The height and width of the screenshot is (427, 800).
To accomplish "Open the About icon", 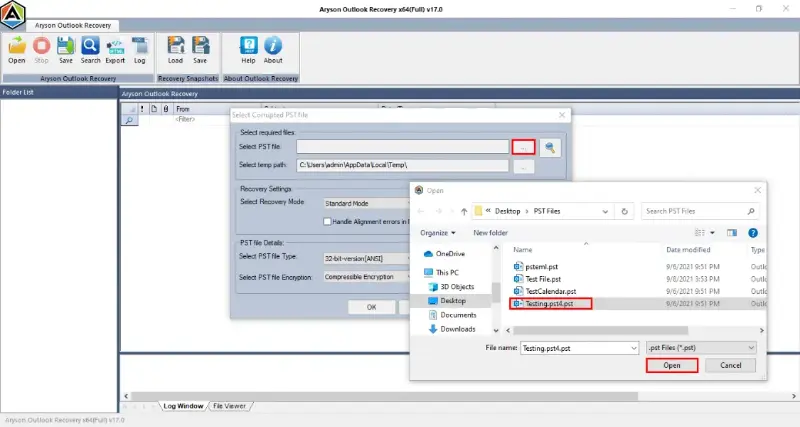I will [273, 50].
